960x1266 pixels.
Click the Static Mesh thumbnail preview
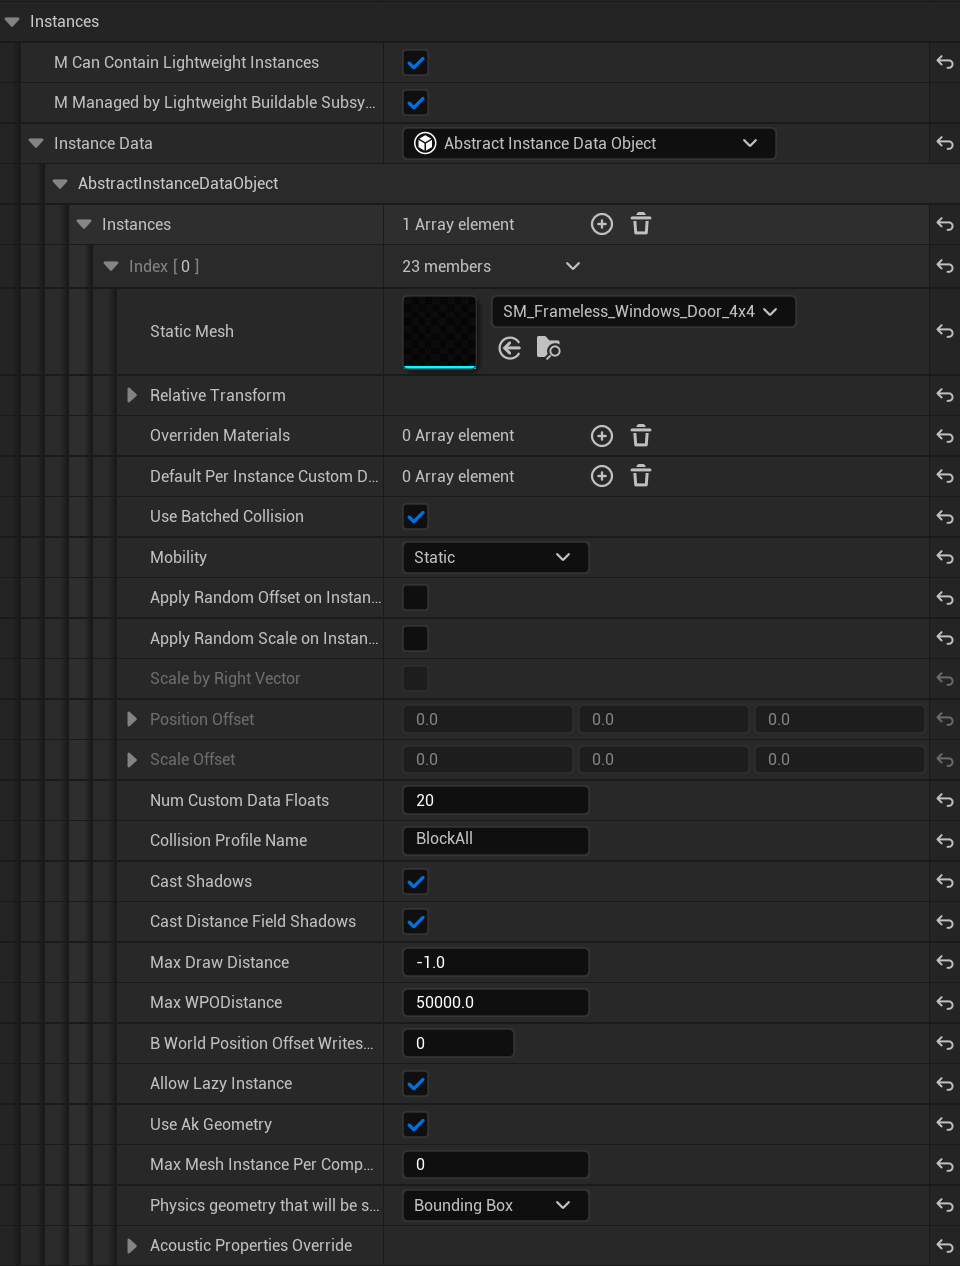coord(440,332)
